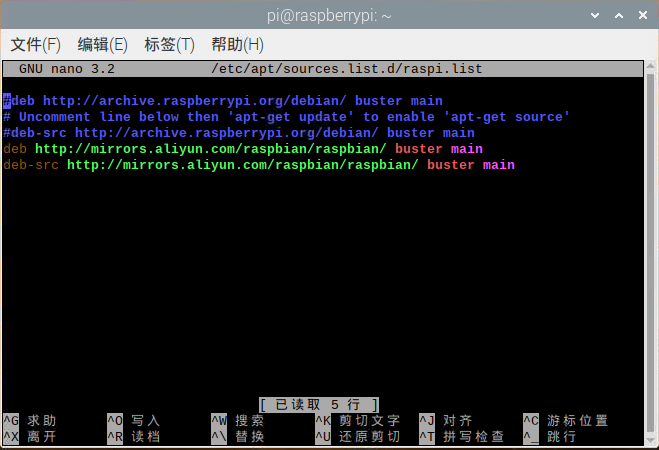
Task: Click the ^U 还原剪切 shortcut
Action: point(358,437)
